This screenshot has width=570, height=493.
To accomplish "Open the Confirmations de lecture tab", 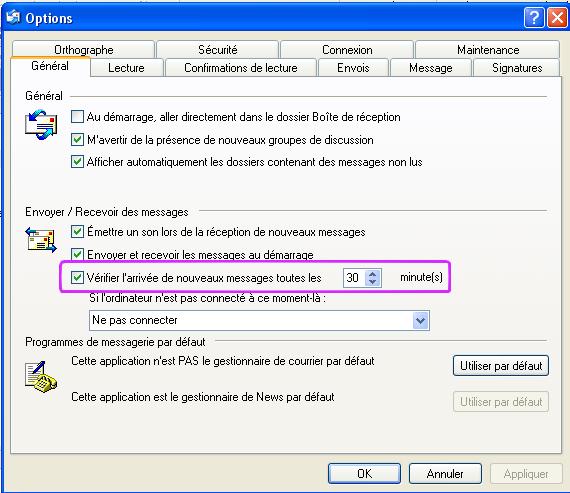I will click(241, 68).
